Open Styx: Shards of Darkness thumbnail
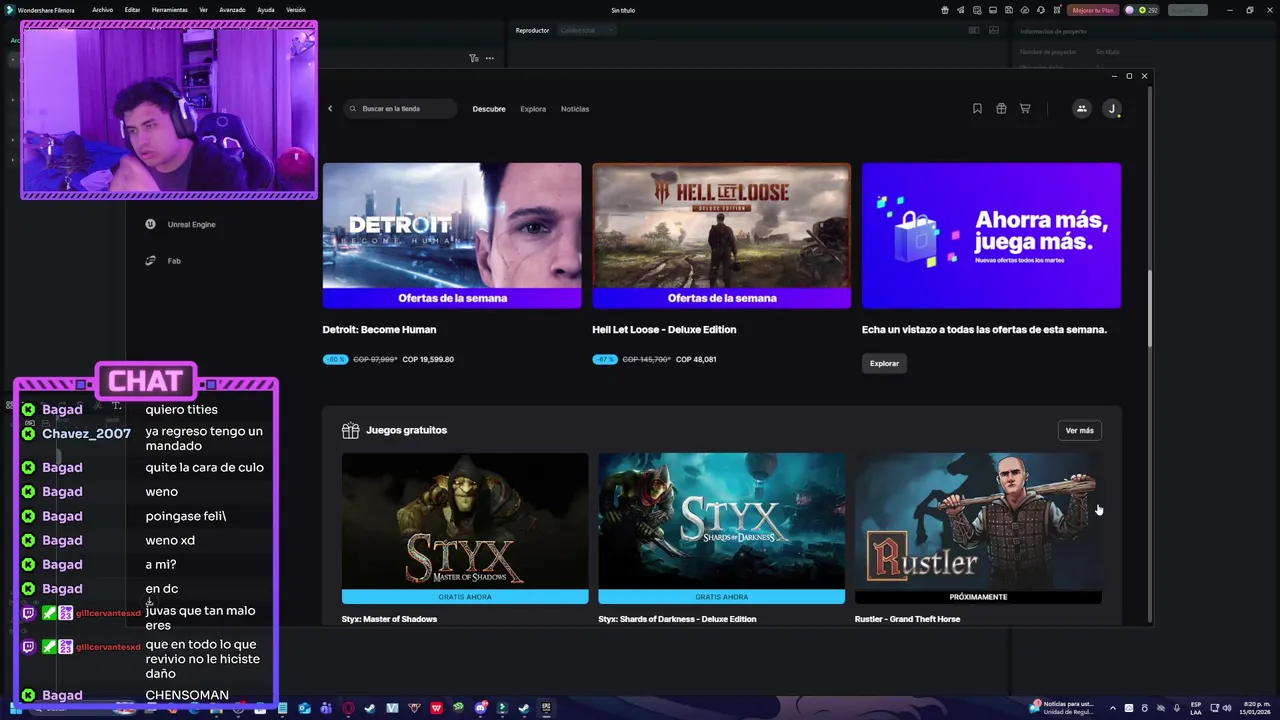Image resolution: width=1280 pixels, height=720 pixels. (x=721, y=528)
